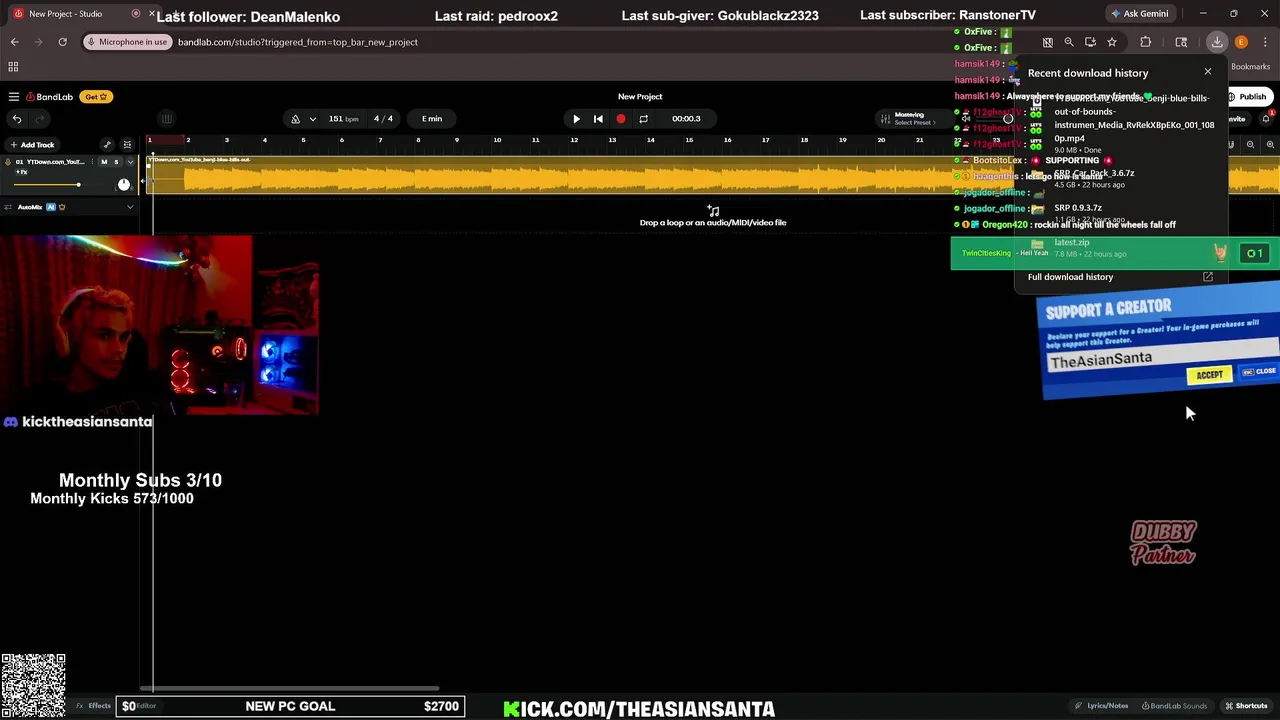Open track 01 three-dot menu

(x=91, y=162)
